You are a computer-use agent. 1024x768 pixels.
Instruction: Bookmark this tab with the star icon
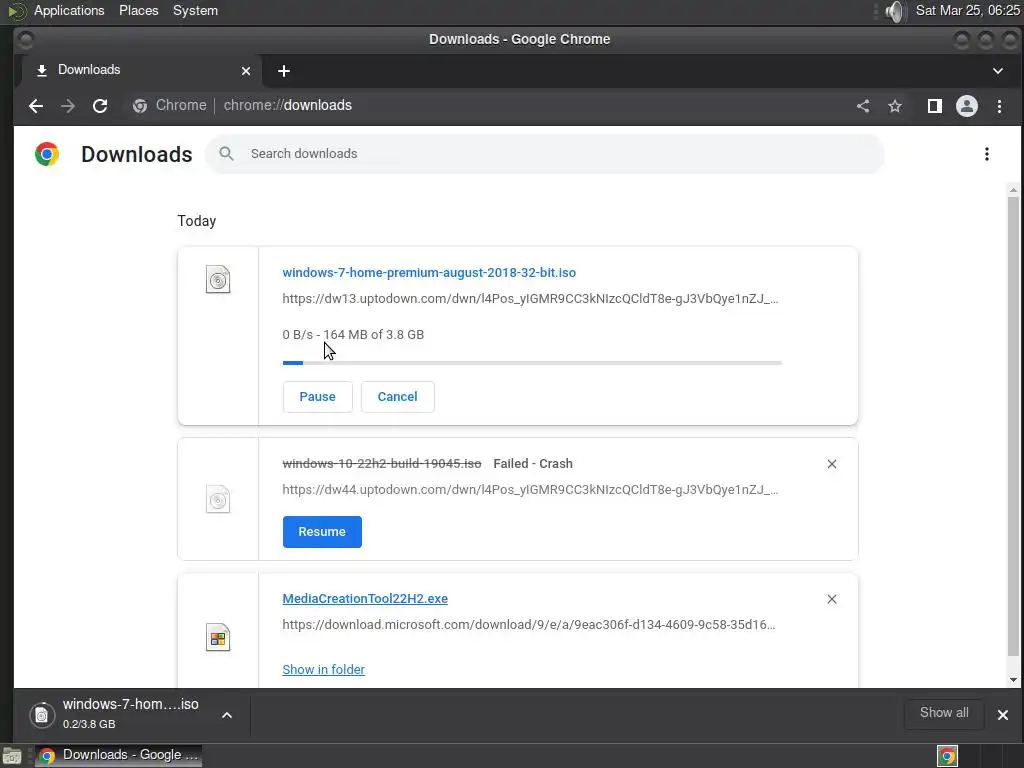point(895,106)
